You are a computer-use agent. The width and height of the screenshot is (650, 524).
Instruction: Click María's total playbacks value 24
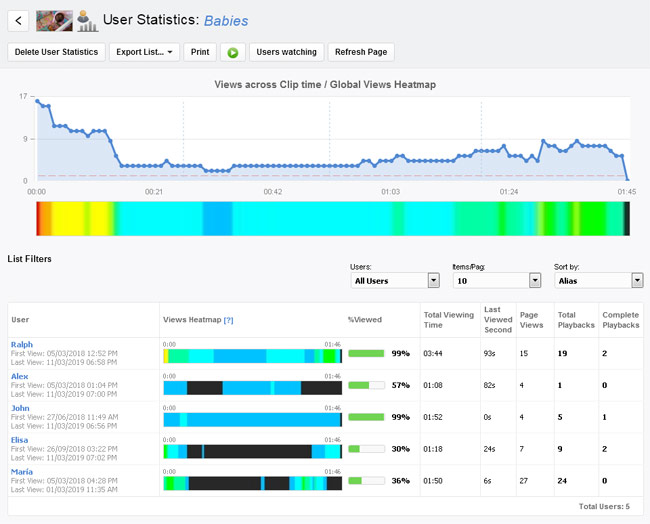point(562,481)
